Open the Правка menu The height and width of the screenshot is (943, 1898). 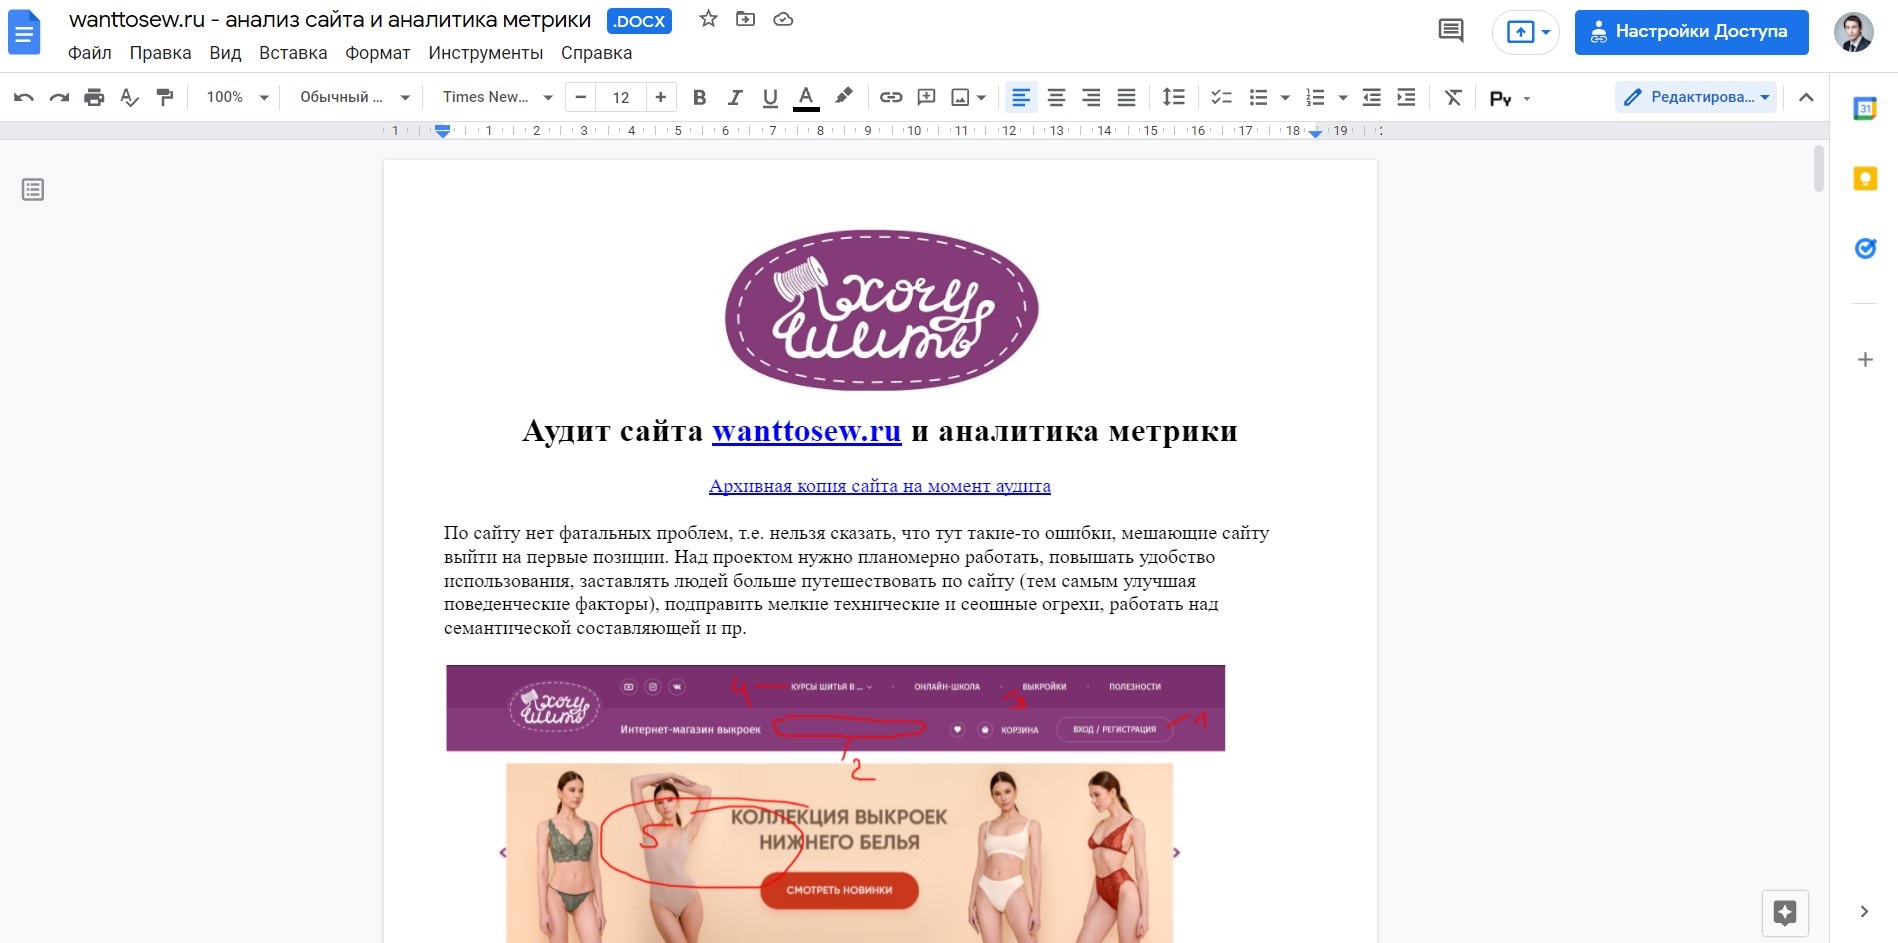[160, 53]
